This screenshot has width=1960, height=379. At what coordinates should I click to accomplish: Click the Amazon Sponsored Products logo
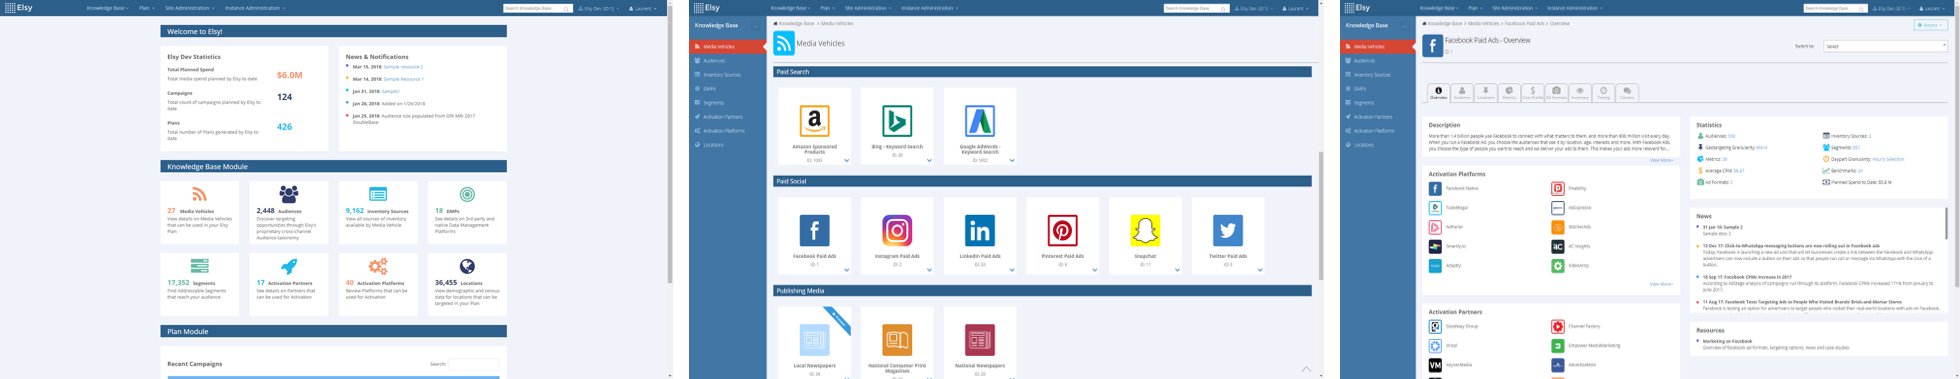pos(814,121)
